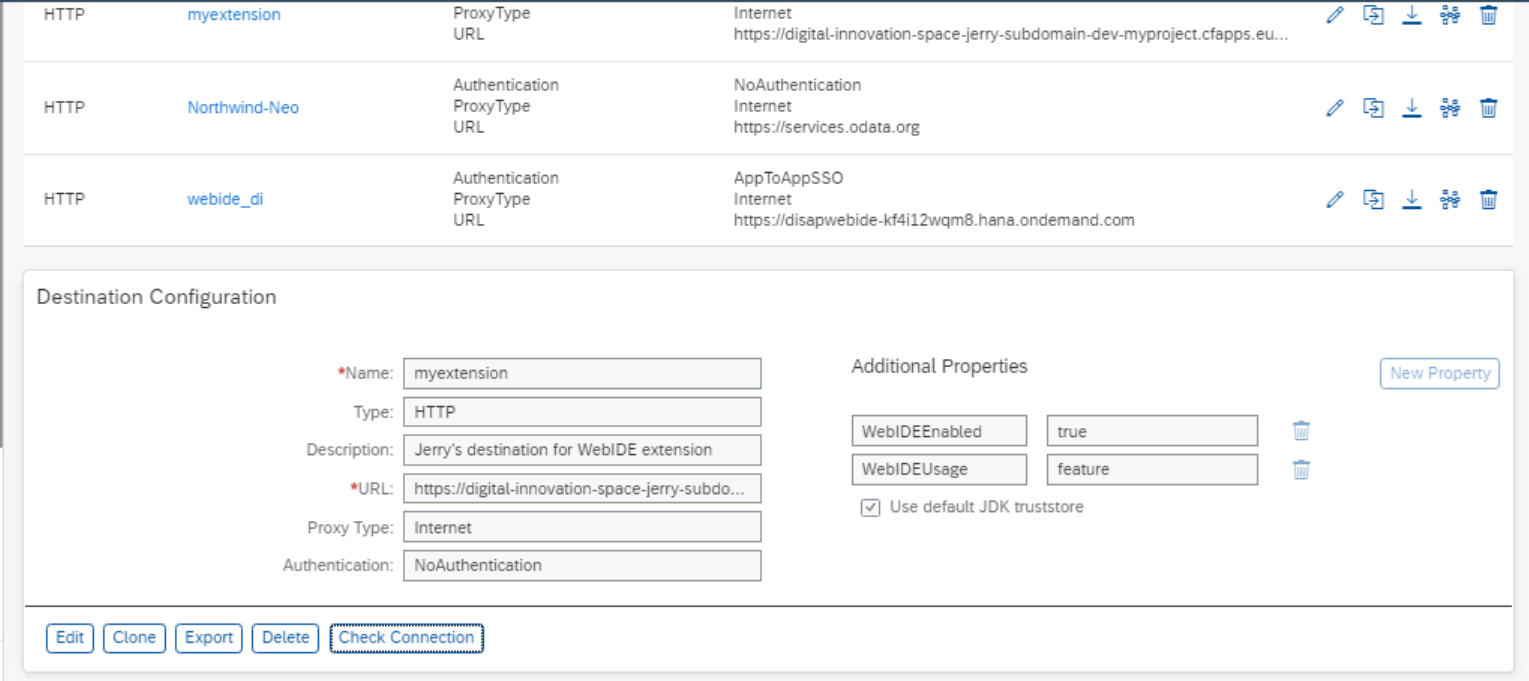
Task: Click the Proxy Type field showing Internet
Action: (582, 527)
